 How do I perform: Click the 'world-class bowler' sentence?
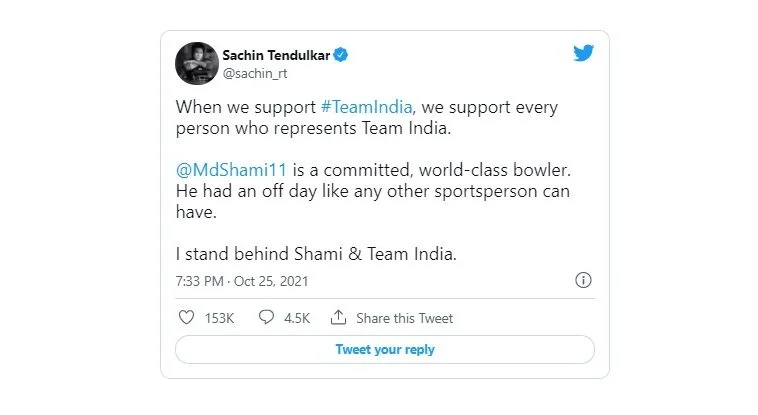[x=373, y=170]
